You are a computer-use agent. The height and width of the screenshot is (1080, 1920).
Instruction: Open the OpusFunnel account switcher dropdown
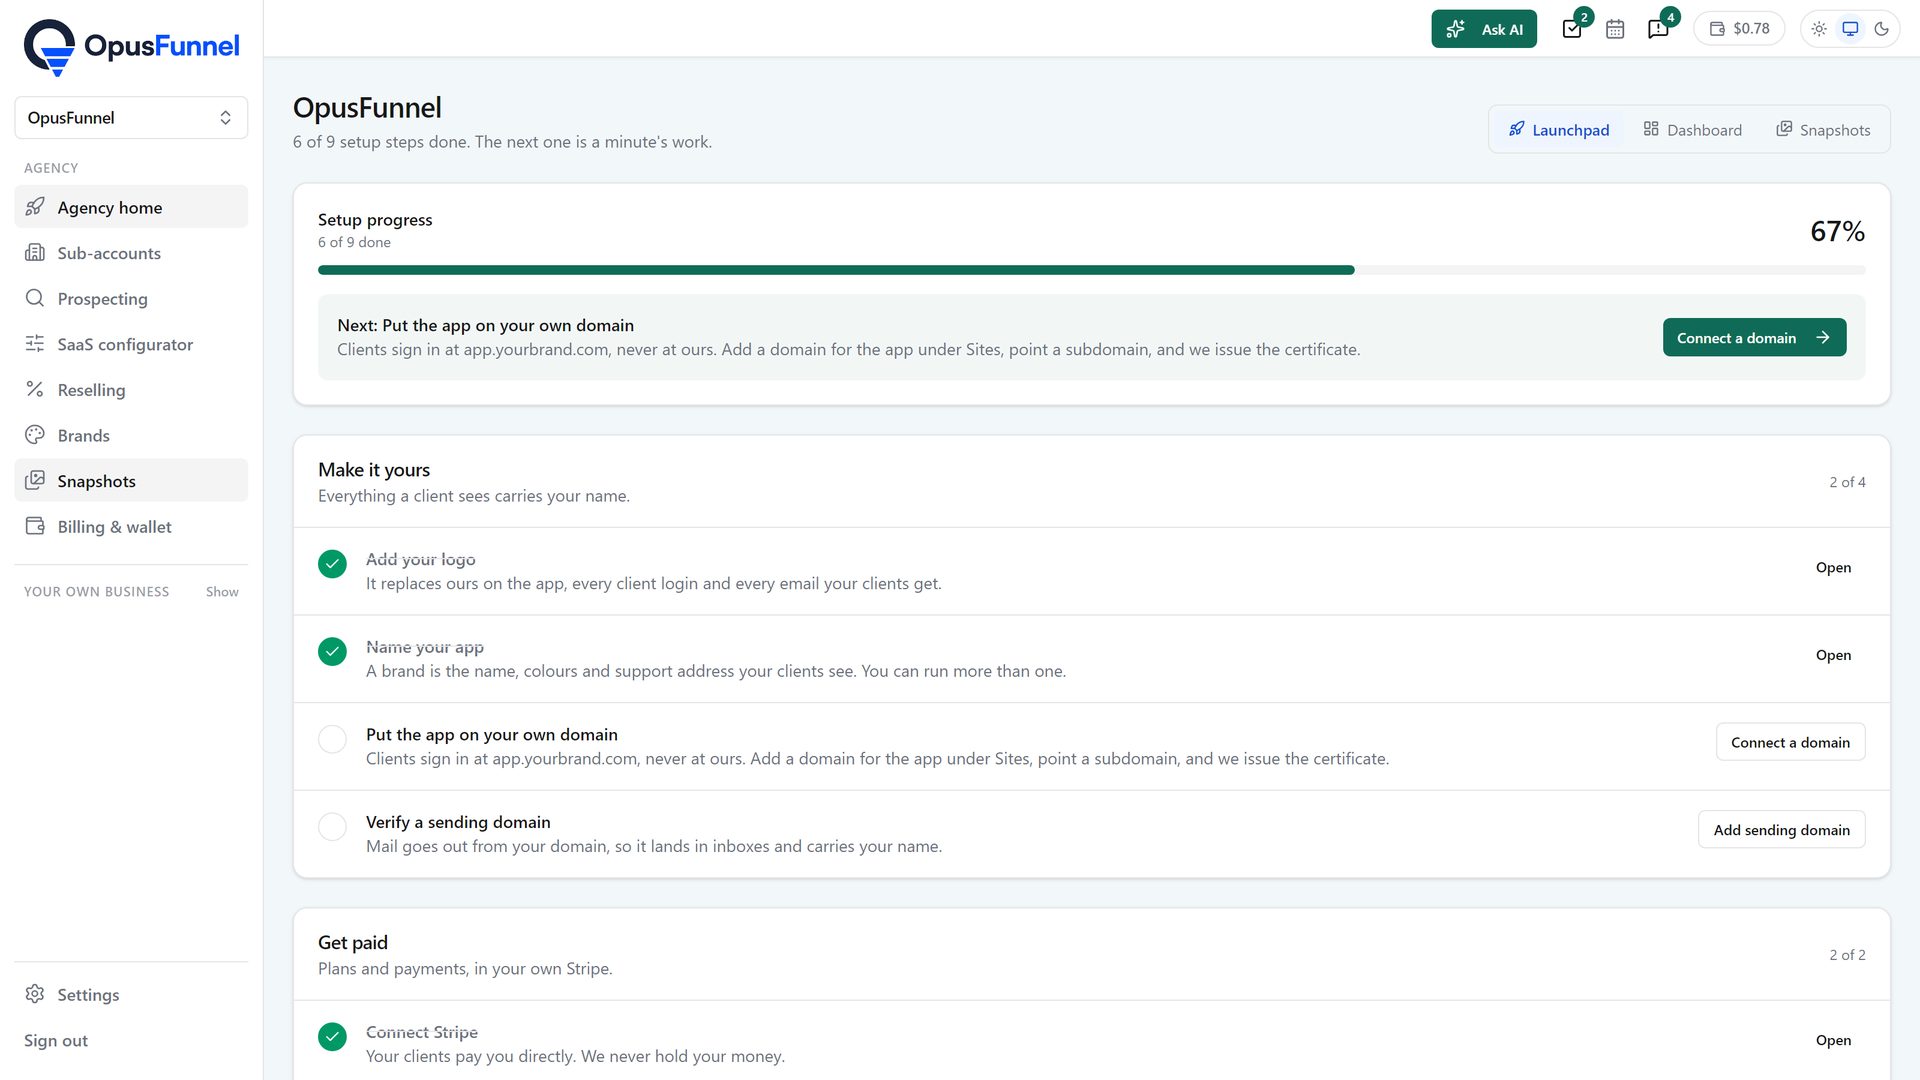[x=131, y=118]
